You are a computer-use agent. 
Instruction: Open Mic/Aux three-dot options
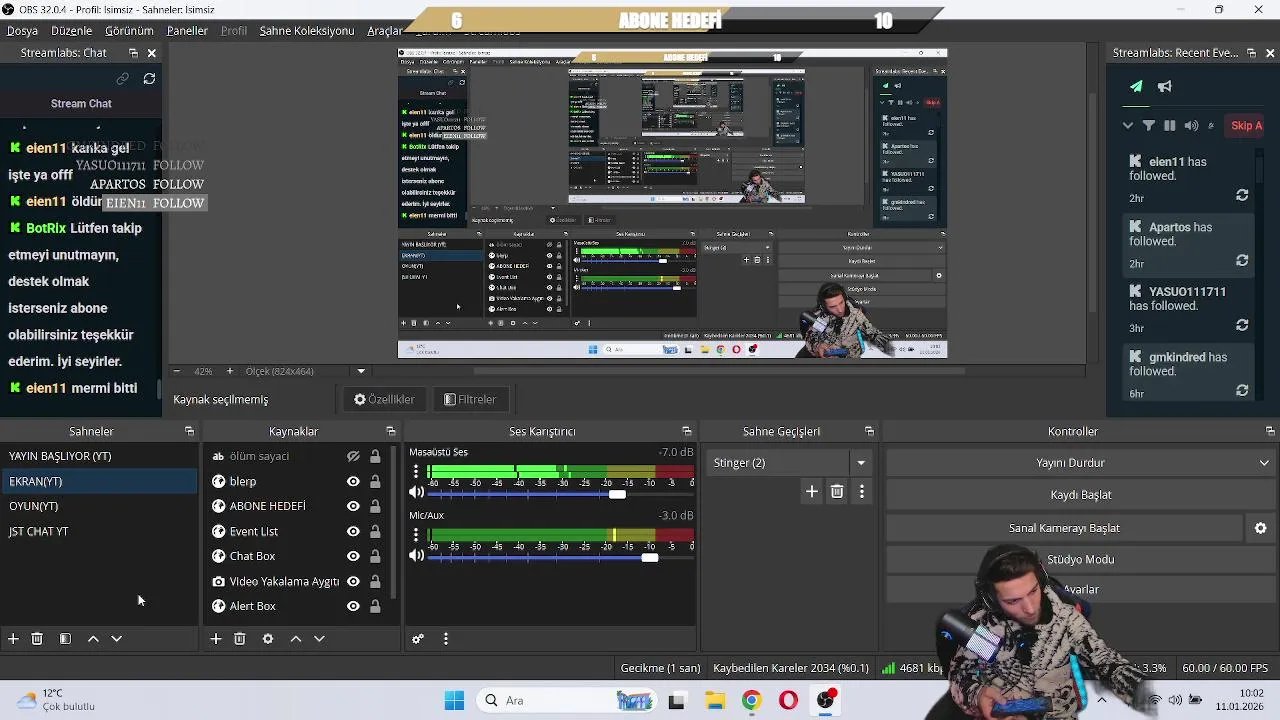click(416, 535)
